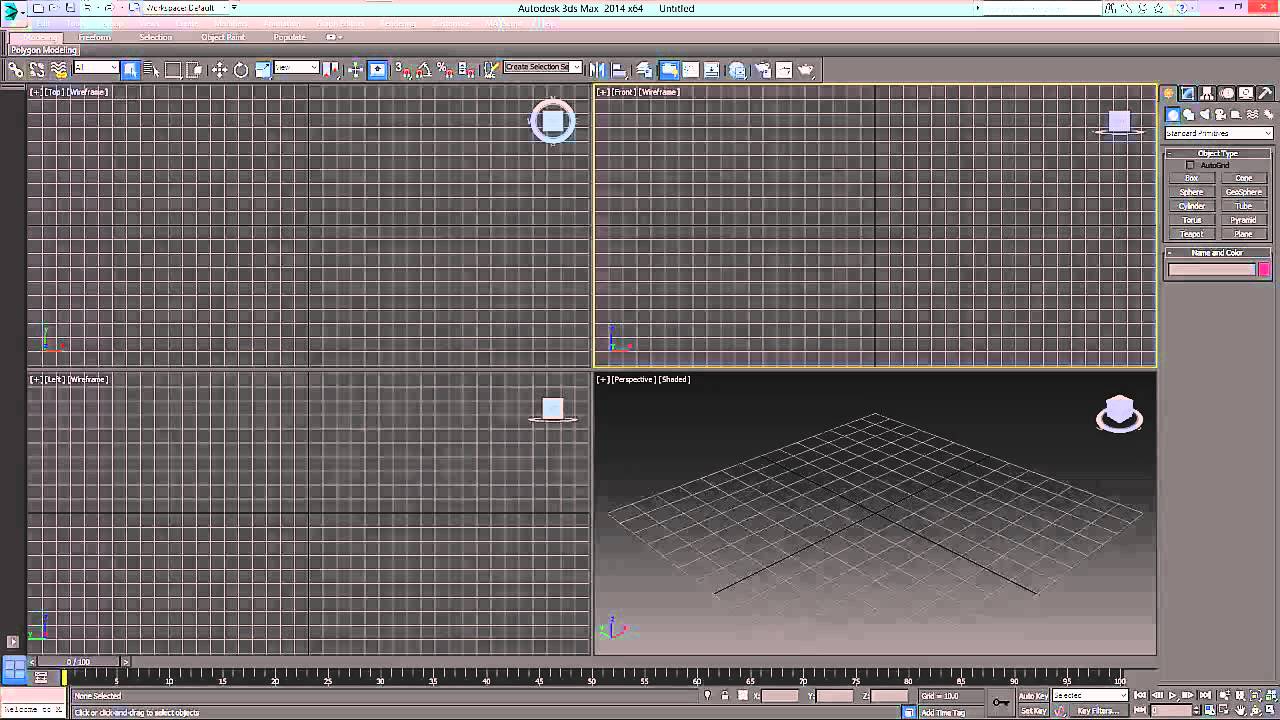Toggle Angle Snap
This screenshot has height=720, width=1280.
click(424, 70)
